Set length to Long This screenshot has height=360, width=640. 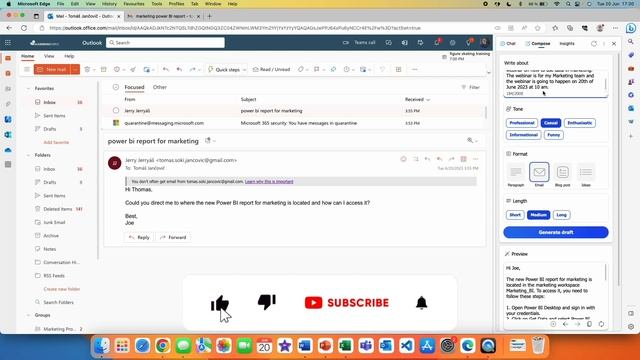tap(562, 215)
